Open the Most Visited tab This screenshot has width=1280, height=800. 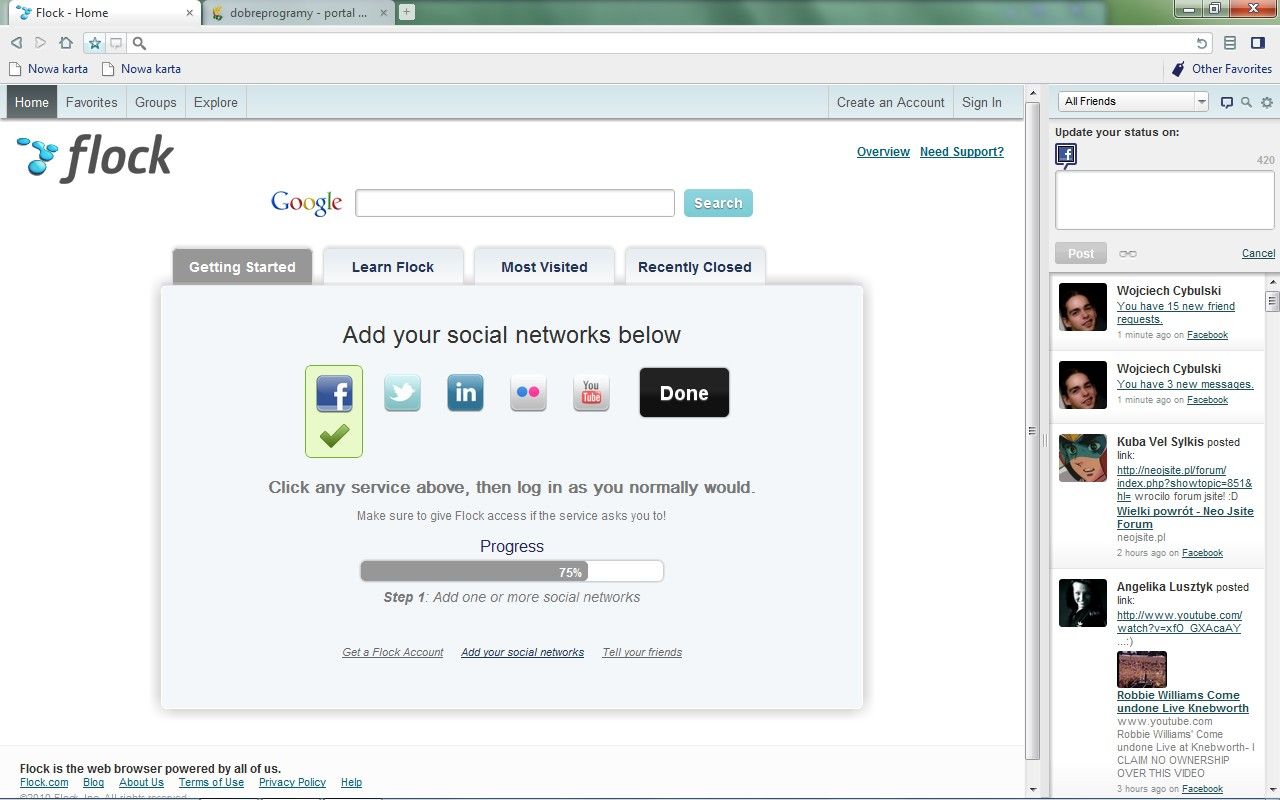click(x=544, y=267)
